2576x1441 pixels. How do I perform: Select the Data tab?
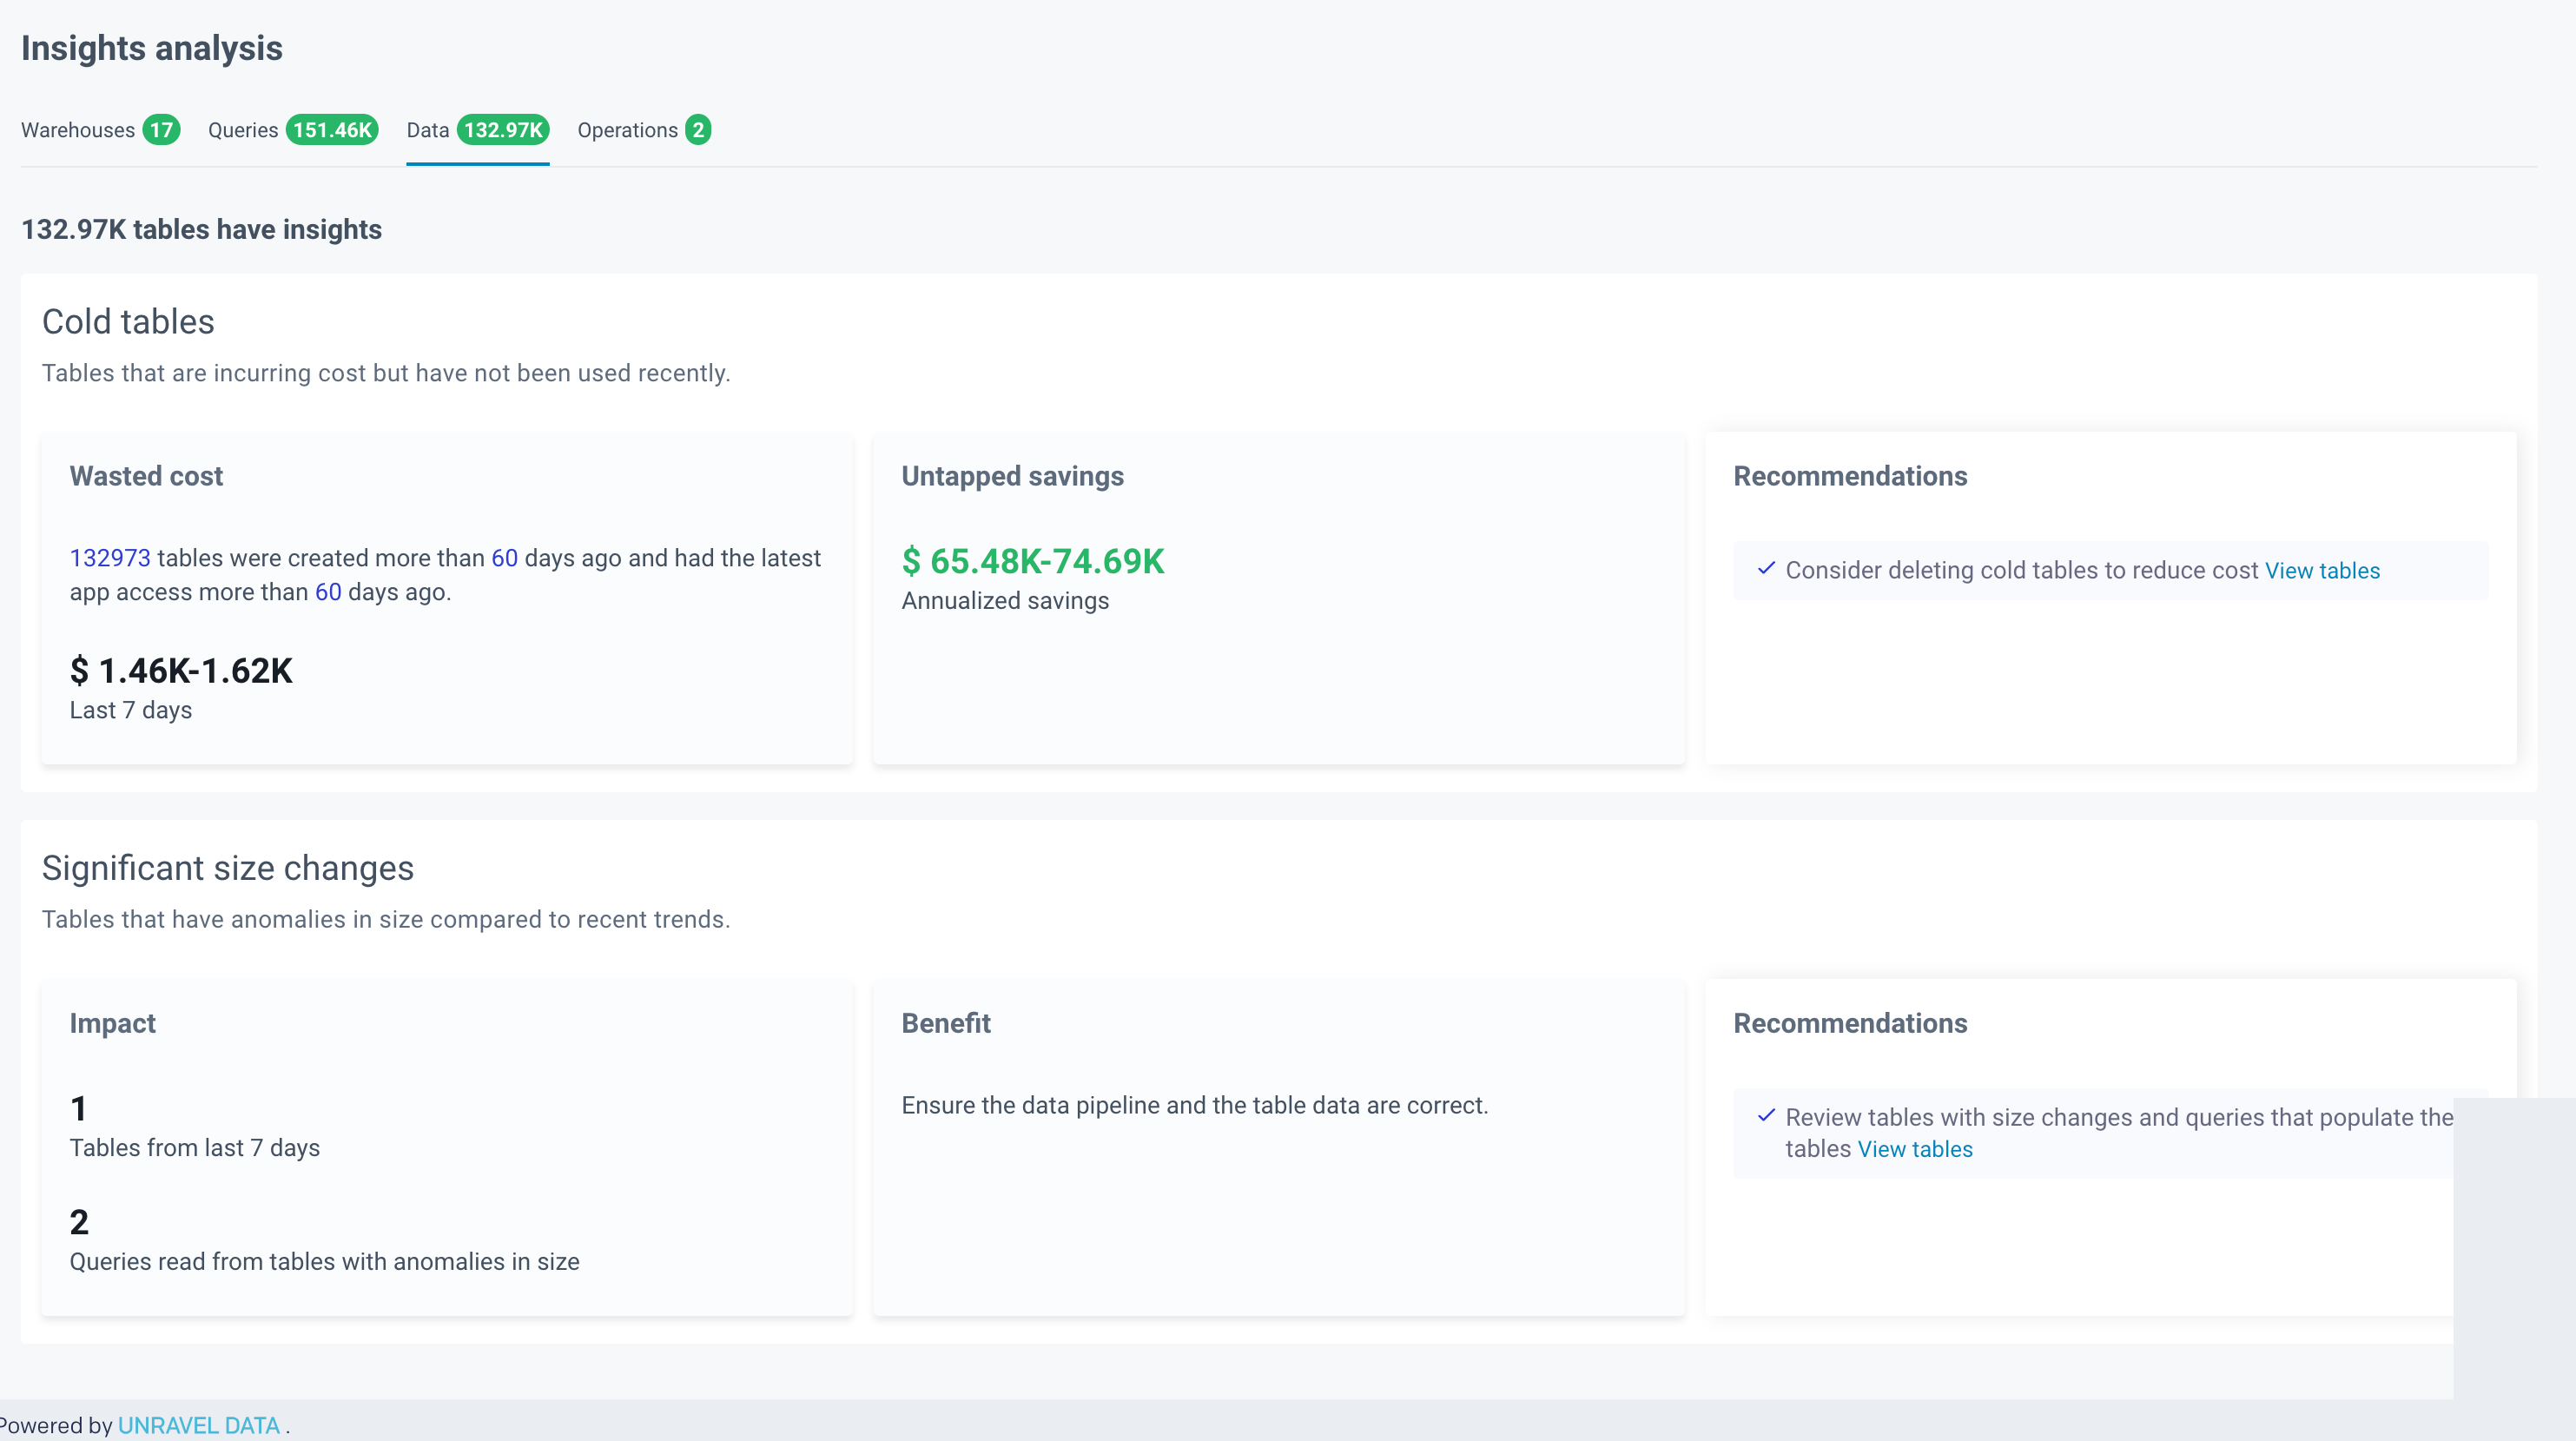tap(427, 130)
